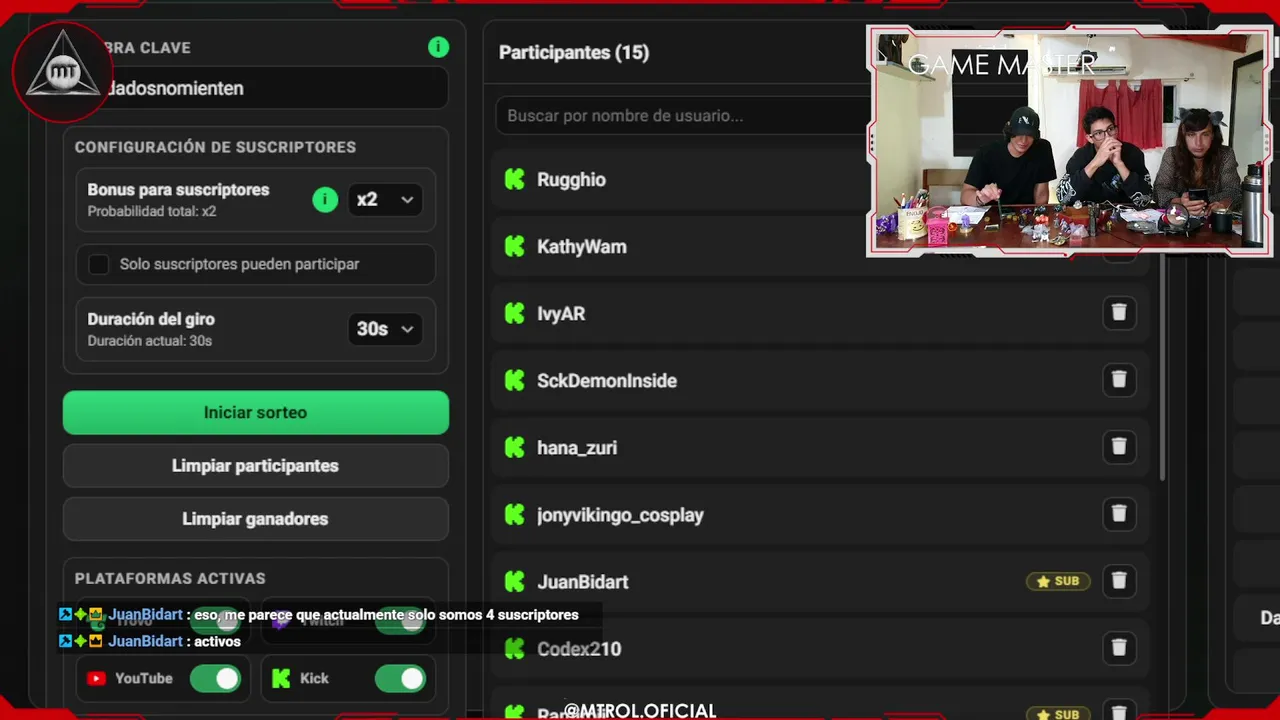The width and height of the screenshot is (1280, 720).
Task: Click the 'Configuración de suscriptores' heading
Action: (x=215, y=146)
